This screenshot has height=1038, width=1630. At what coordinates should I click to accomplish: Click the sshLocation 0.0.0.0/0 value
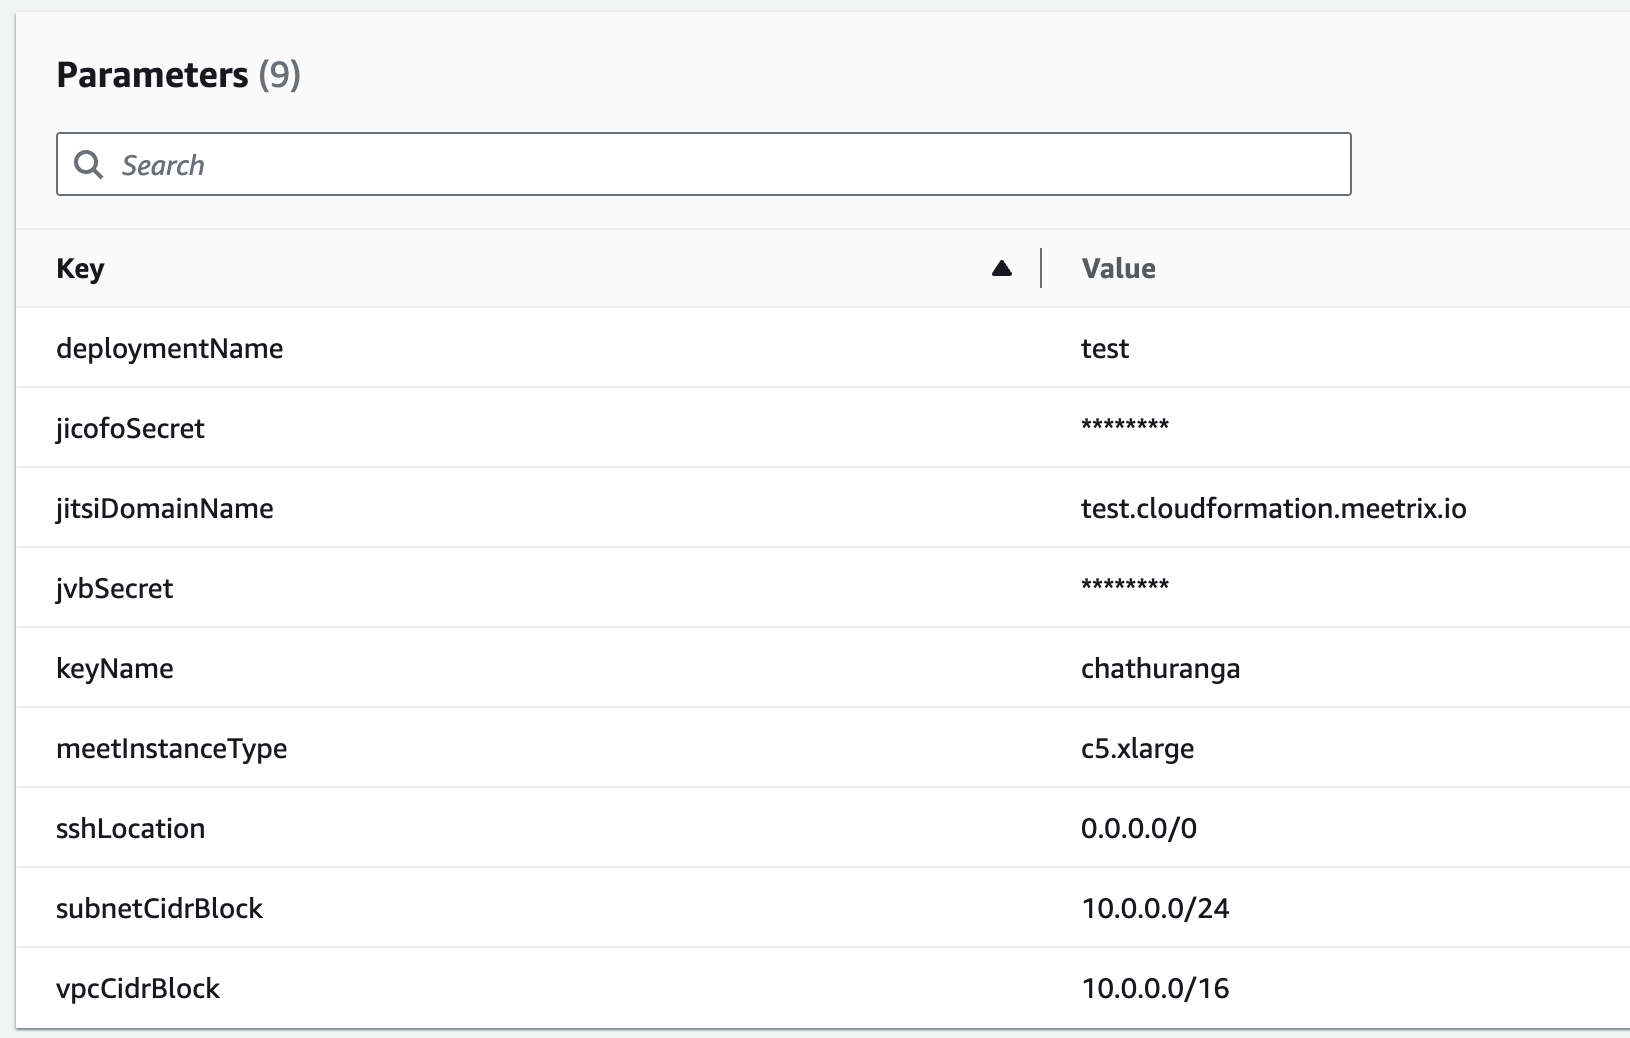click(1138, 828)
